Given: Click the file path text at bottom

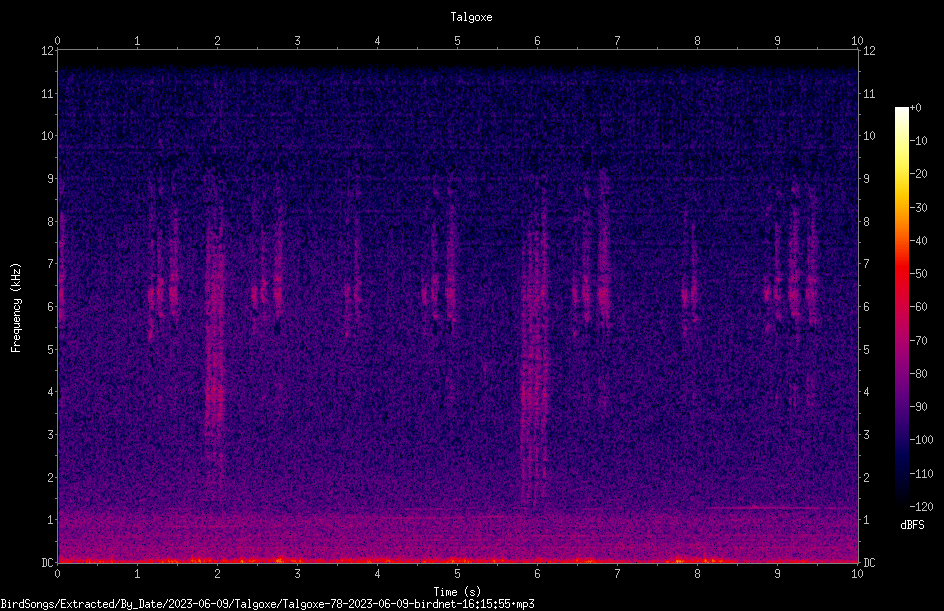Looking at the screenshot, I should pos(267,604).
